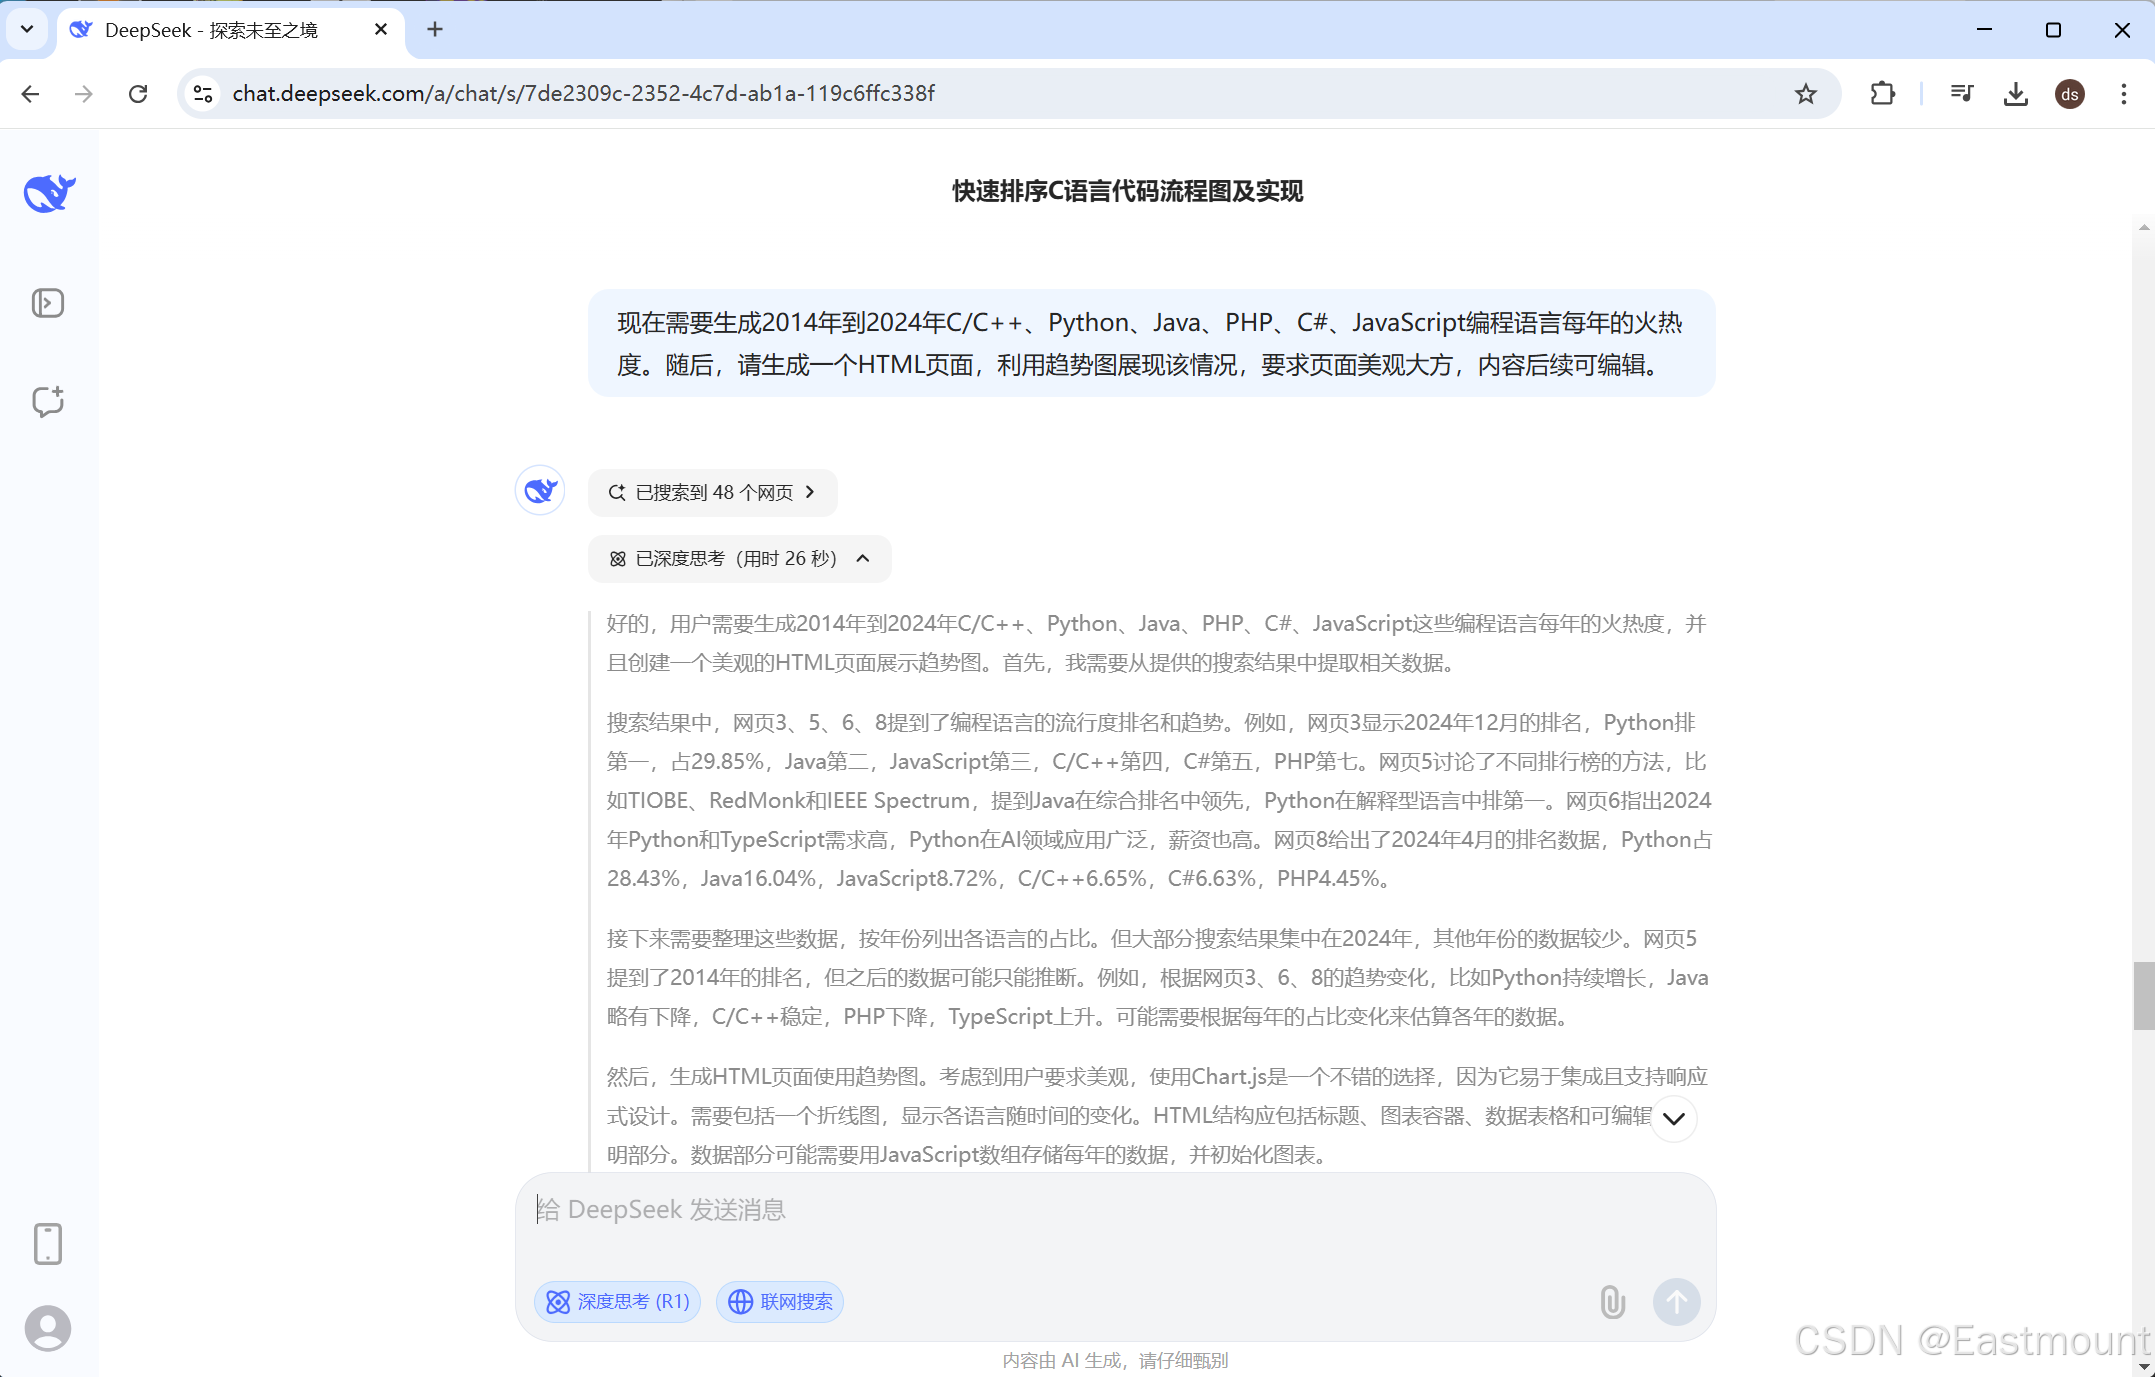Collapse the 已深度思考 (用时 26 秒) section

739,558
